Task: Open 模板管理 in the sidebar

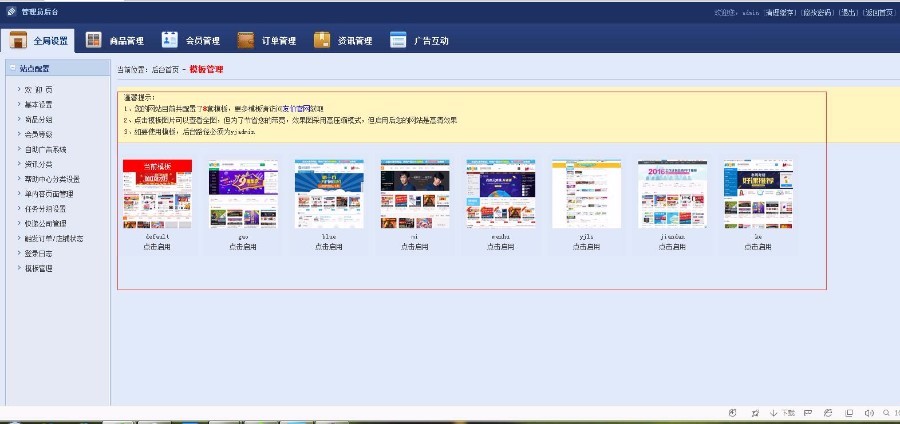Action: [x=38, y=268]
